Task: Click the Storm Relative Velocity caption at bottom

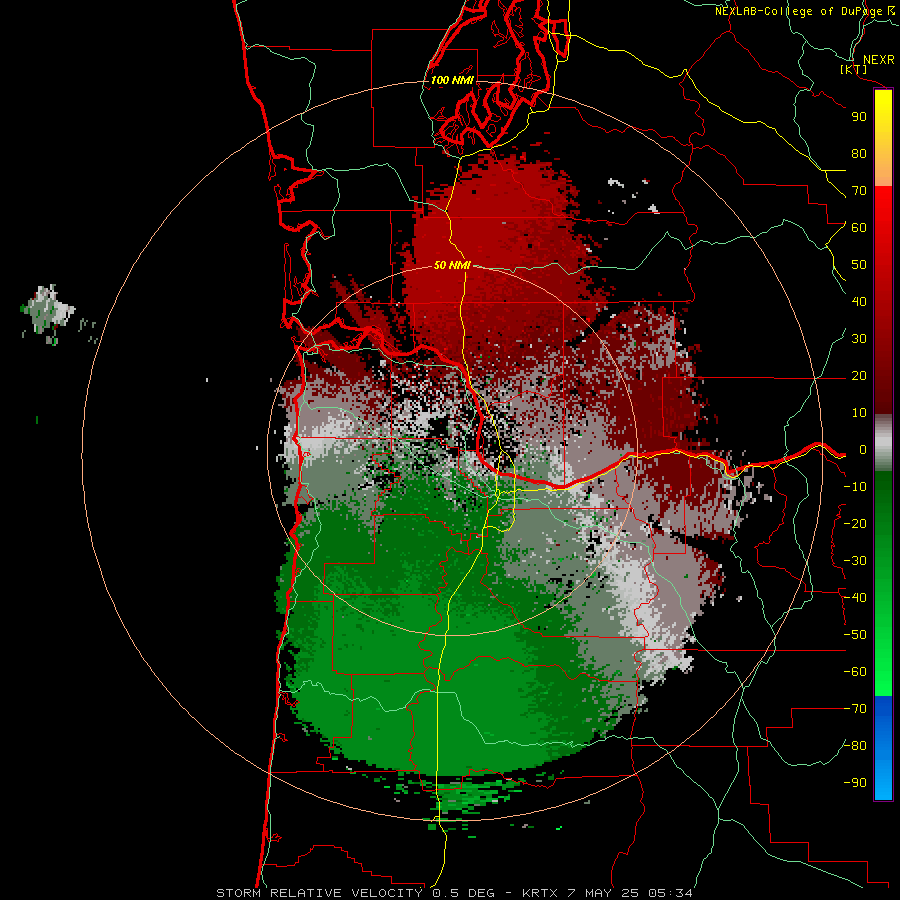Action: [x=454, y=893]
